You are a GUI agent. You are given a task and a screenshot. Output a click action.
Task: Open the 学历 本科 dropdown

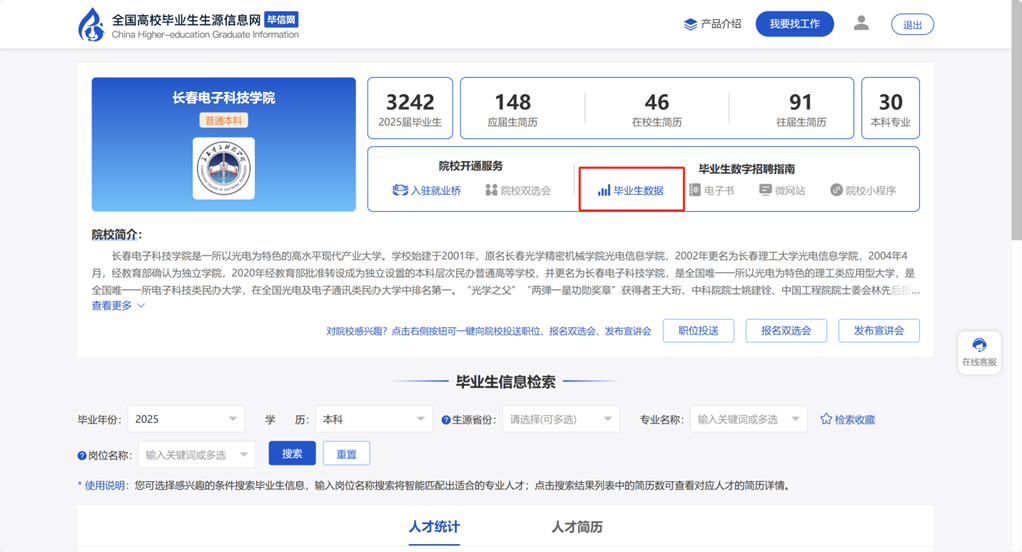374,419
